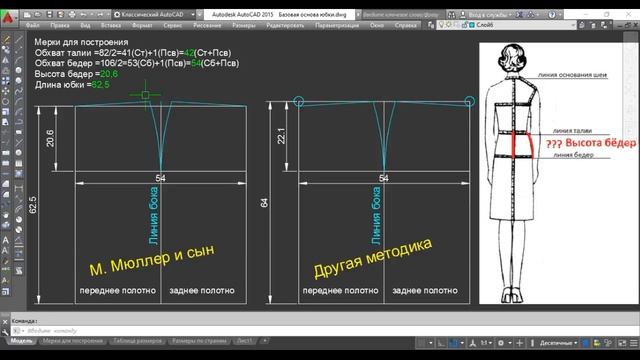Open the Десятичные units dropdown
Image resolution: width=640 pixels, height=360 pixels.
pos(558,343)
